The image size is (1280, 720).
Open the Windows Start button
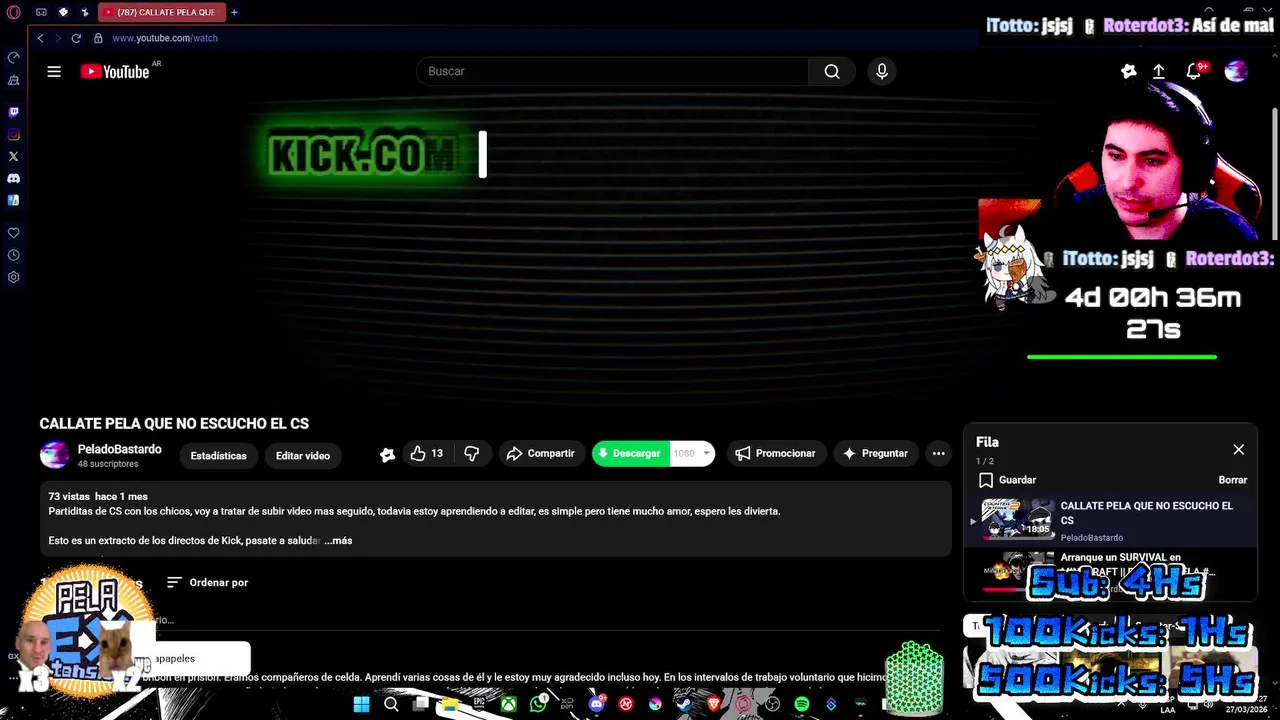click(x=361, y=705)
